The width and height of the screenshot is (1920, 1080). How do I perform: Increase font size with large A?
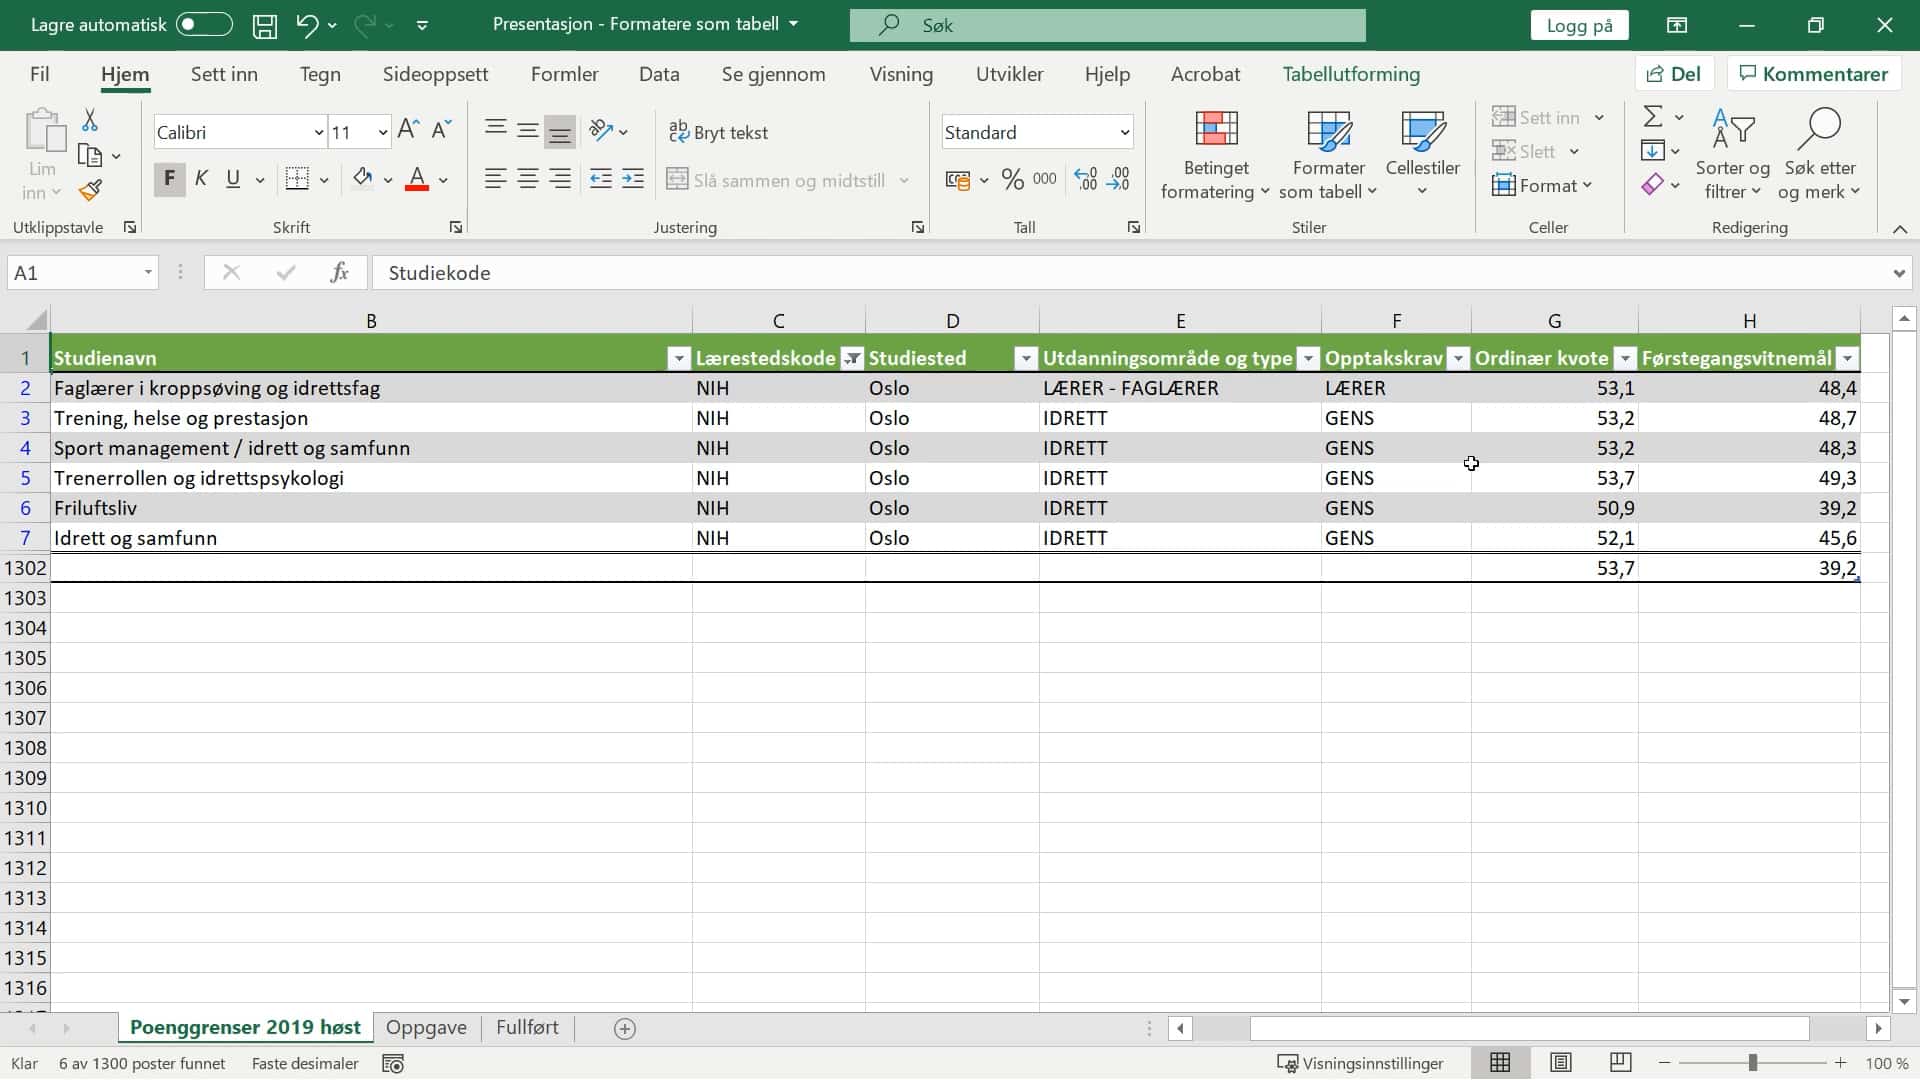[x=408, y=131]
